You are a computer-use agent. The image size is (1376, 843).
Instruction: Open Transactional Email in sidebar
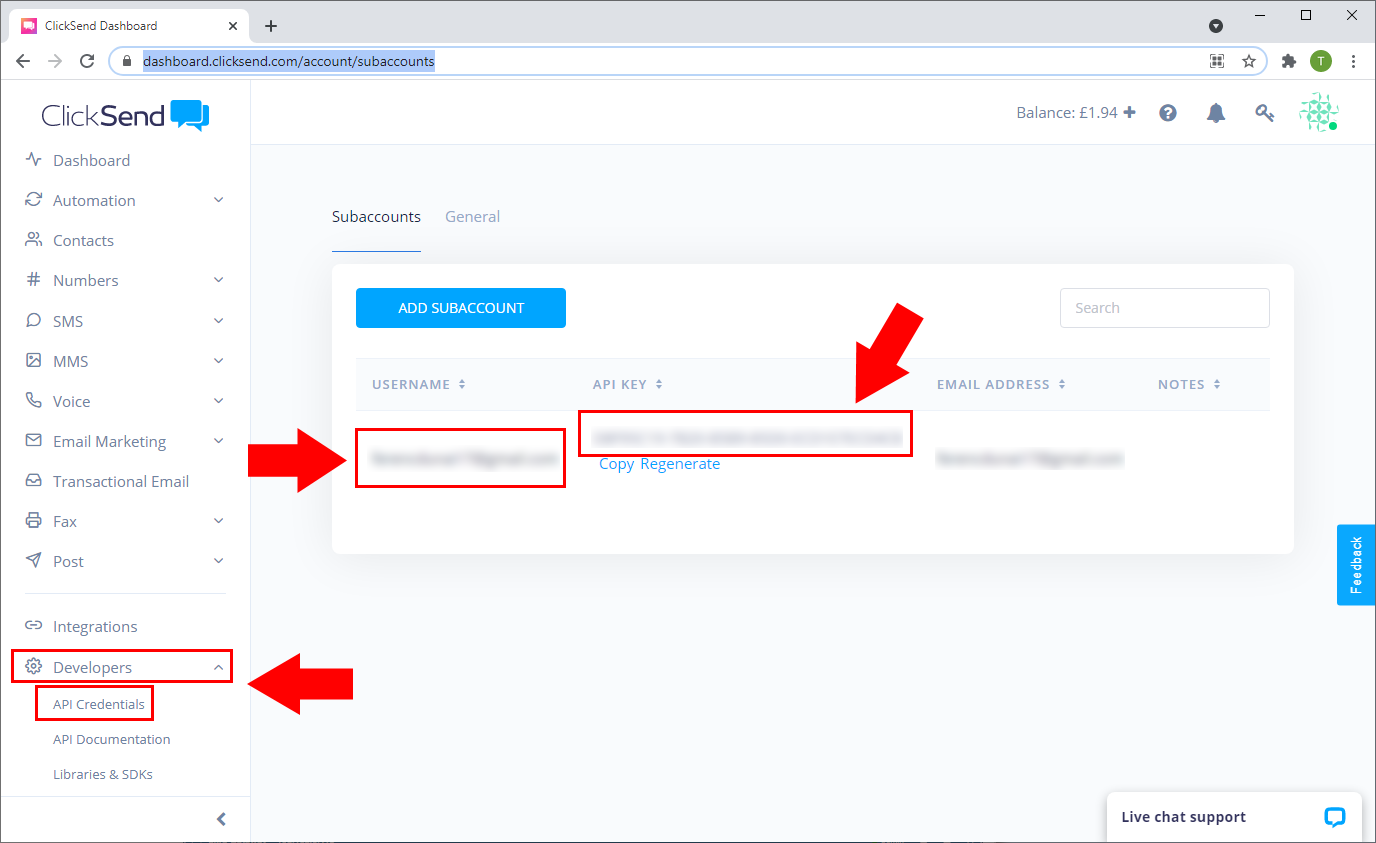pyautogui.click(x=120, y=481)
